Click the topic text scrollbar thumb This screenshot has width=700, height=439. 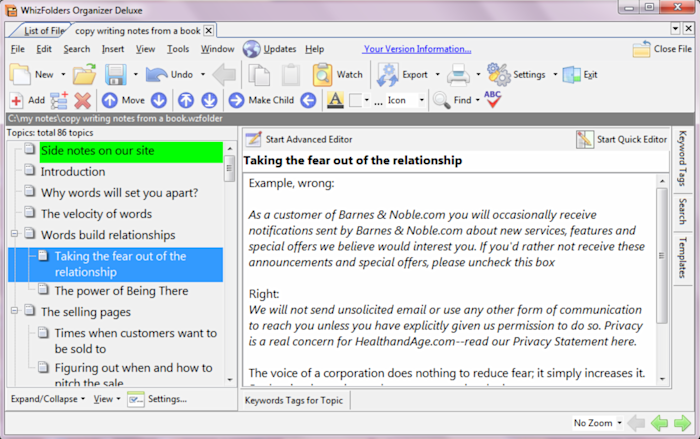(662, 256)
